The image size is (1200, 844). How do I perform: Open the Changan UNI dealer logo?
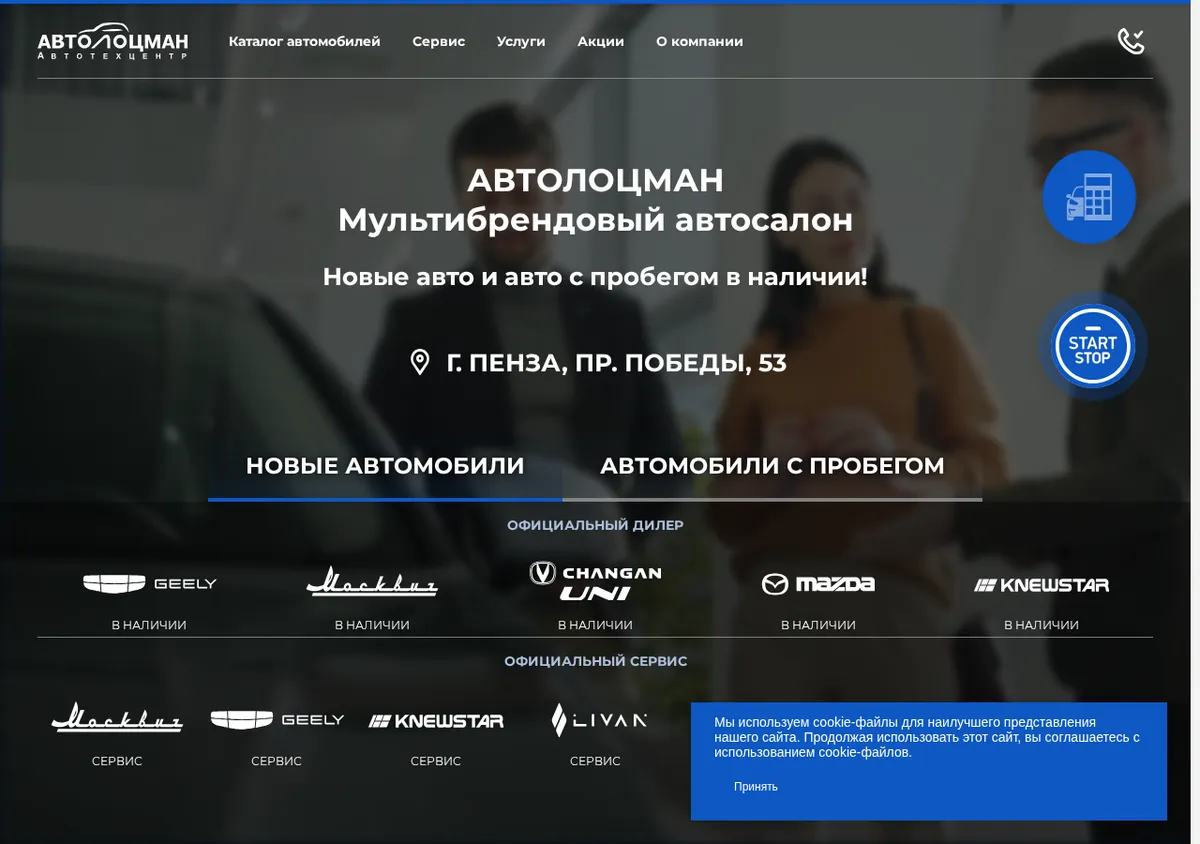pyautogui.click(x=595, y=580)
